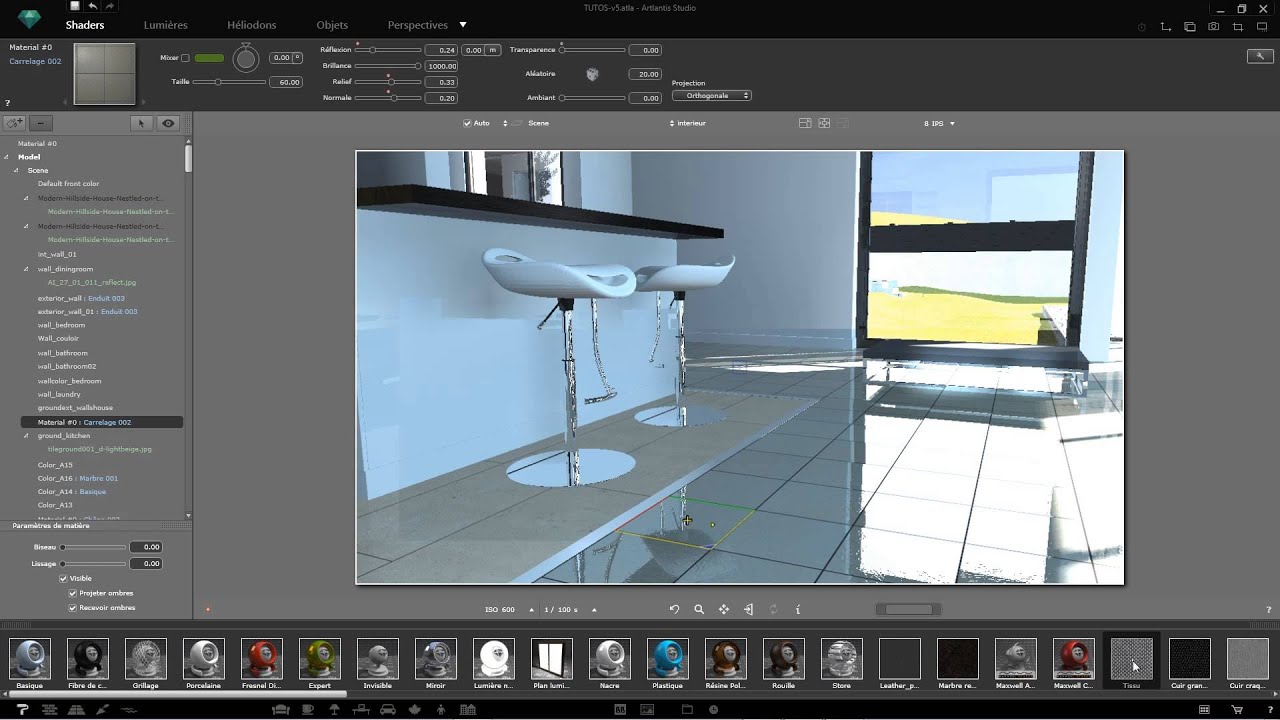Toggle the Visible checkbox
Viewport: 1280px width, 720px height.
pos(63,578)
